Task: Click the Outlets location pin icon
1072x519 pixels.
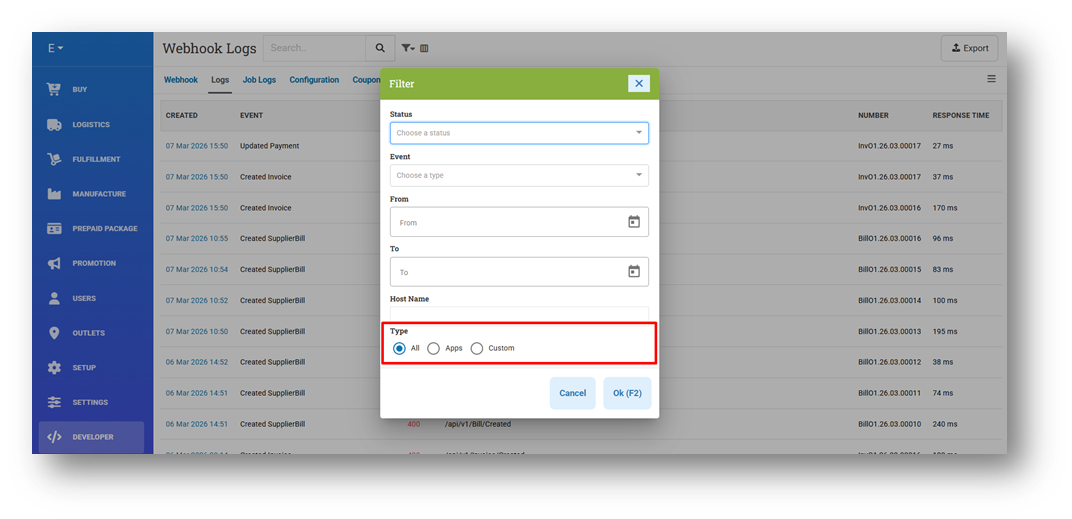Action: pyautogui.click(x=54, y=333)
